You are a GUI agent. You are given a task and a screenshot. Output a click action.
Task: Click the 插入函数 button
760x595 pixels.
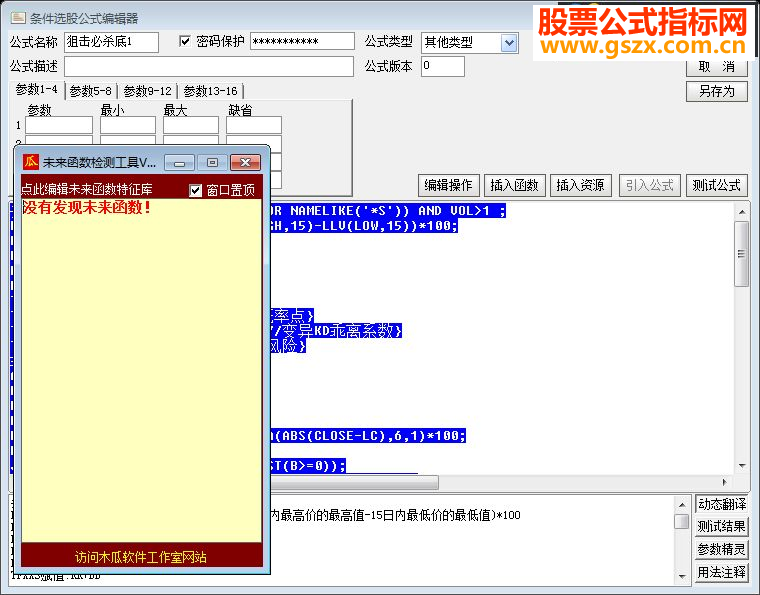(x=515, y=185)
